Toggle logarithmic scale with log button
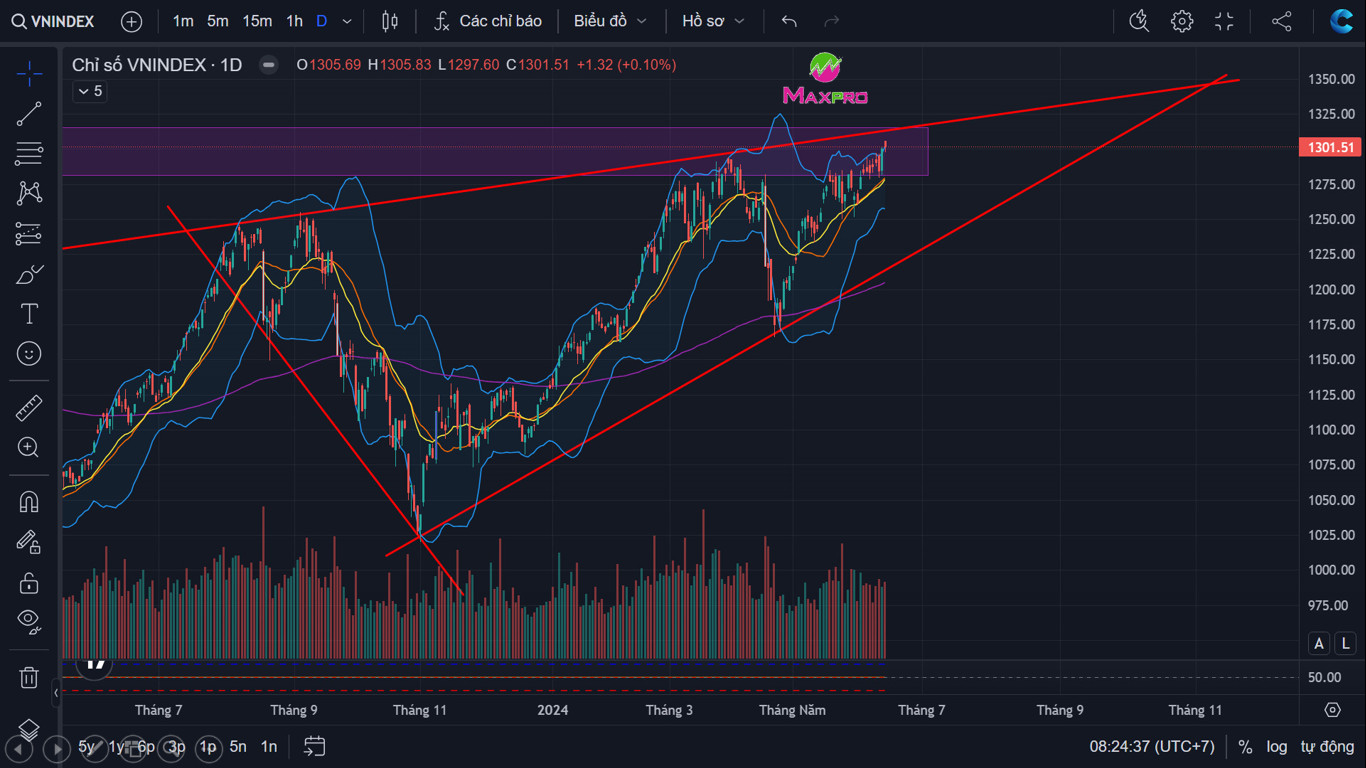The width and height of the screenshot is (1366, 768). [1277, 746]
